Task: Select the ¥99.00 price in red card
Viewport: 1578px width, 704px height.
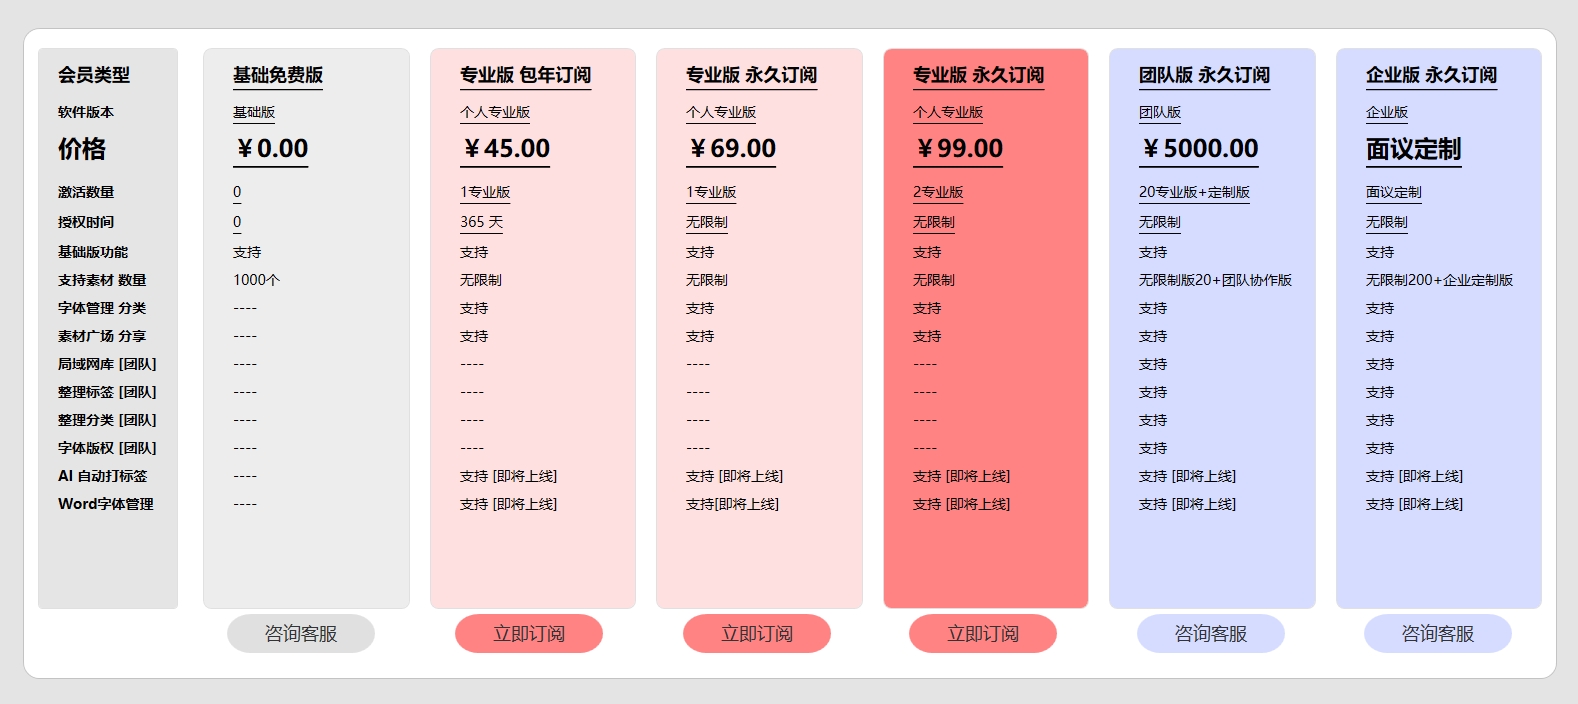Action: click(x=958, y=149)
